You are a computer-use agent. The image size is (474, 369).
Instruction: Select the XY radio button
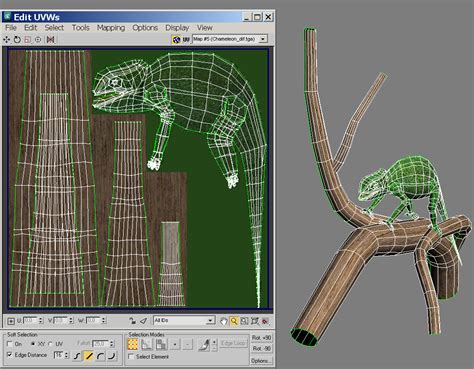(33, 344)
